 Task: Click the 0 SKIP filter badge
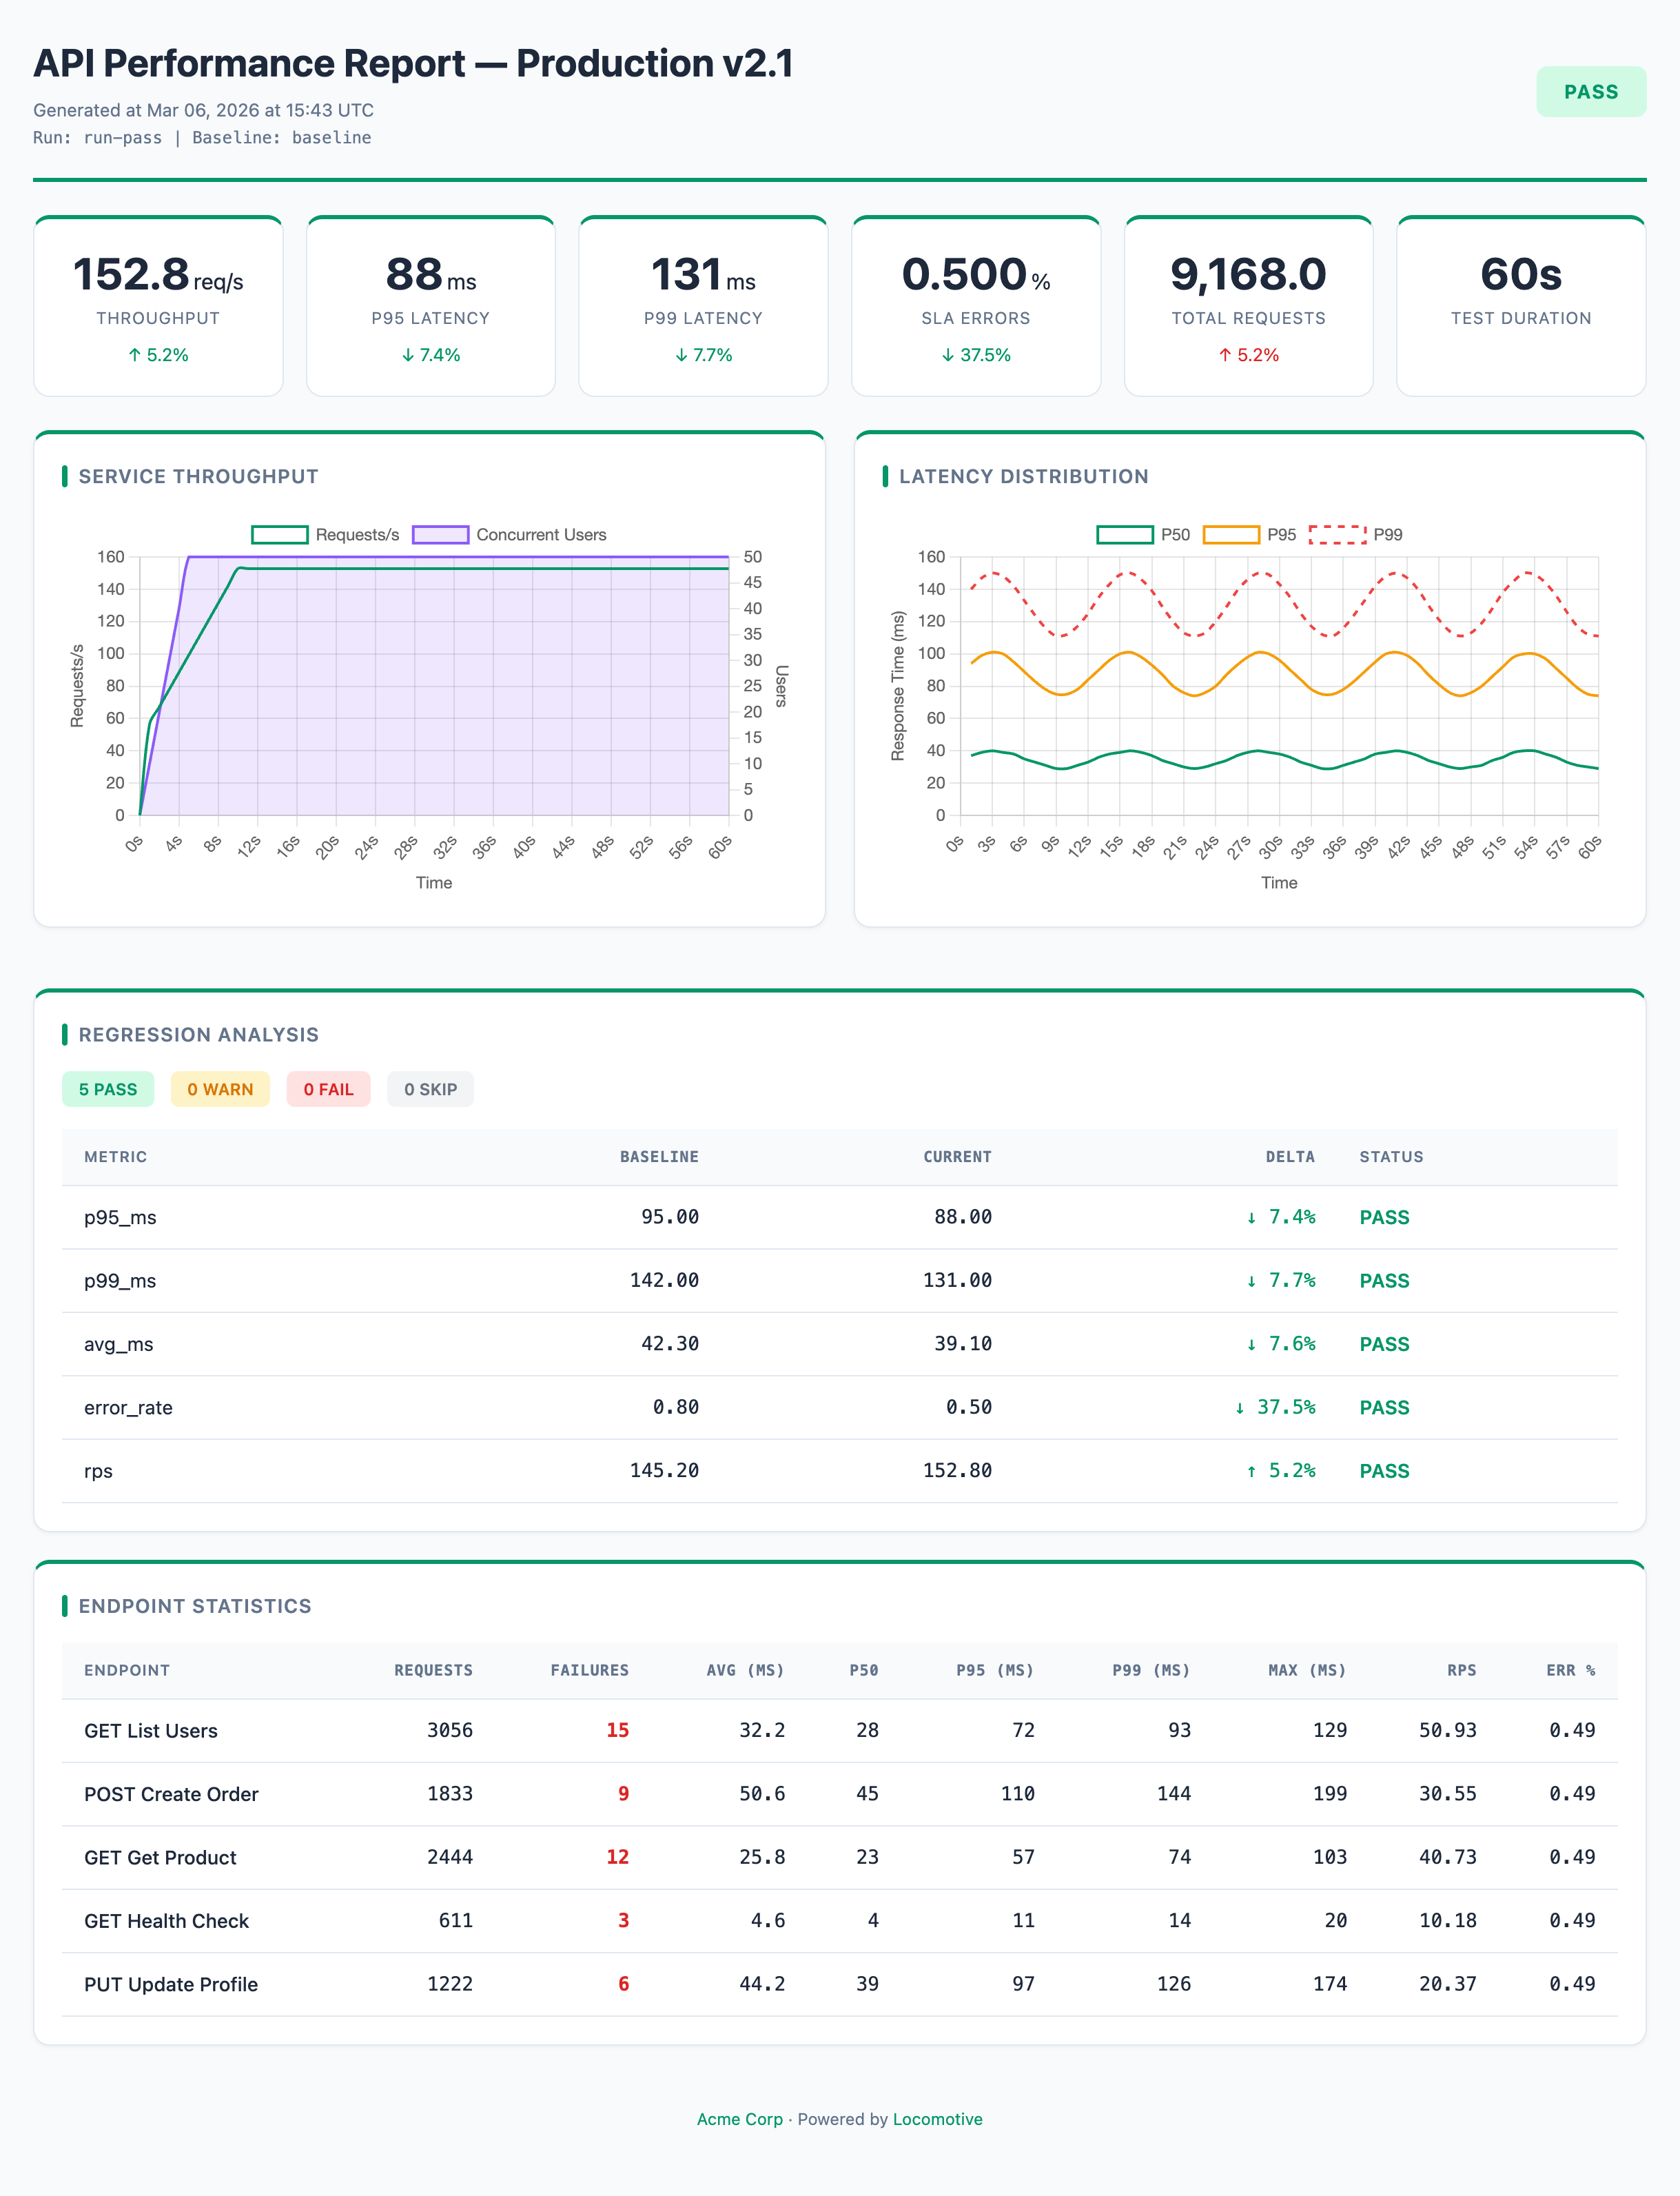pos(430,1089)
